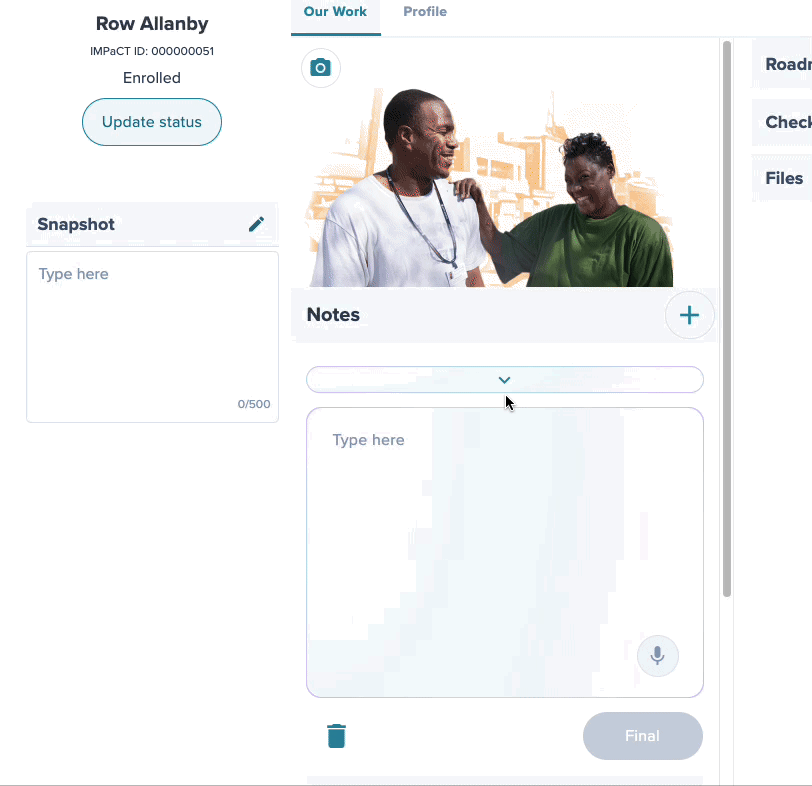Screen dimensions: 812x786
Task: Click the Snapshot section header
Action: [76, 224]
